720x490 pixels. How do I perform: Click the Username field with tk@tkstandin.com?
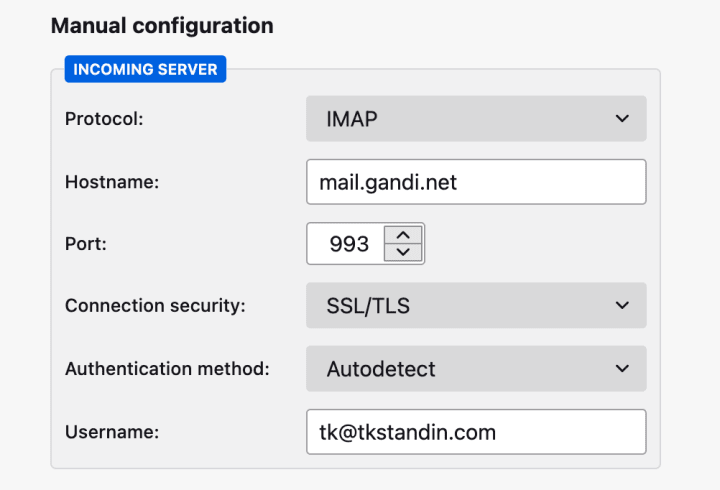click(476, 432)
